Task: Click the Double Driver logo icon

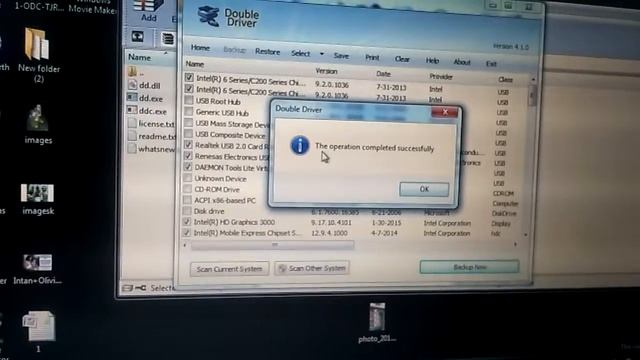Action: click(x=209, y=17)
